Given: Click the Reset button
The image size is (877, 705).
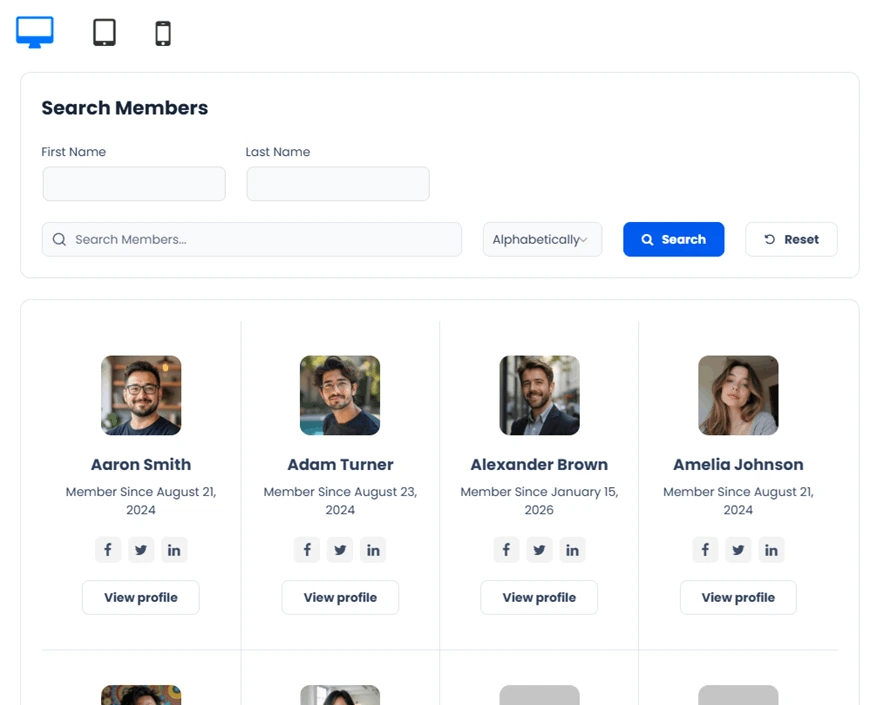Looking at the screenshot, I should point(791,239).
